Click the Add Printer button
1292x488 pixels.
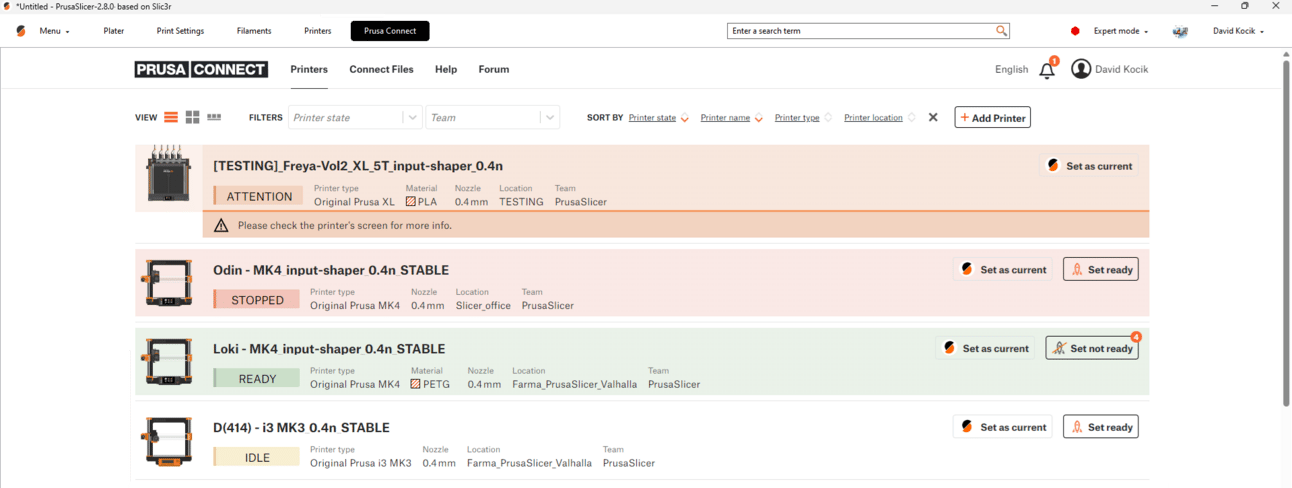pos(992,117)
